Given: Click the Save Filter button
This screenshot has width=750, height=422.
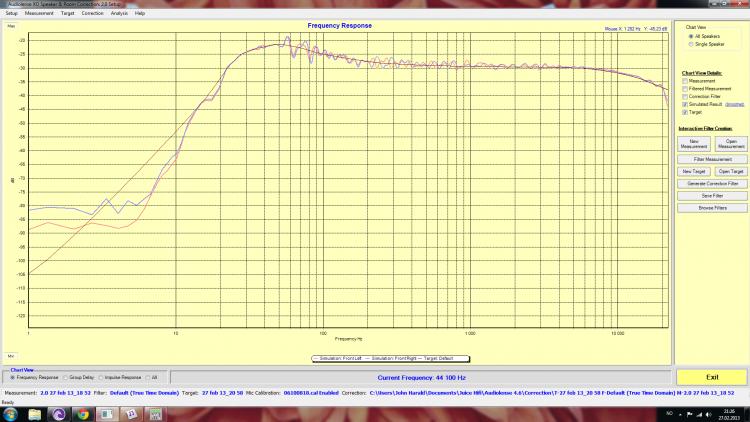Looking at the screenshot, I should click(712, 196).
